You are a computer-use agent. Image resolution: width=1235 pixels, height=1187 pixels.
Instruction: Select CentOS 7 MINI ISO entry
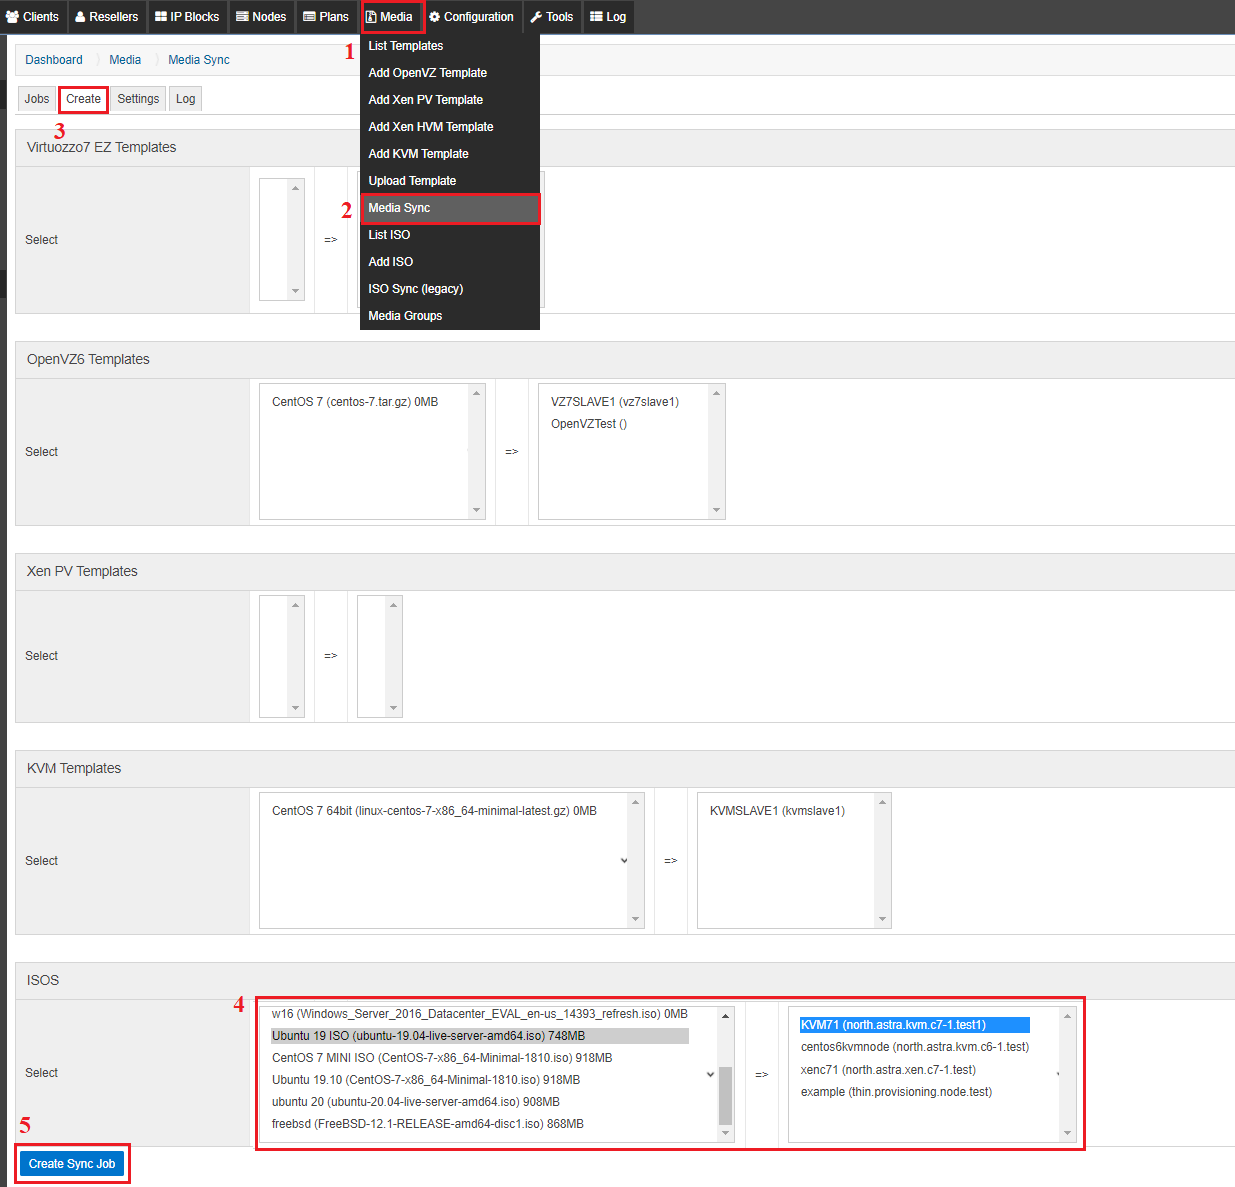click(442, 1058)
